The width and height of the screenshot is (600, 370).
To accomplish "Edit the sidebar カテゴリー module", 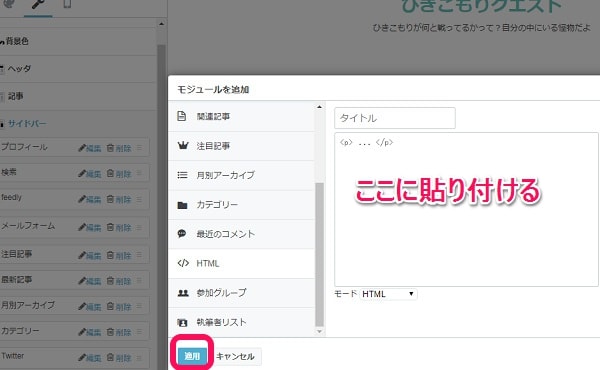I will [90, 332].
